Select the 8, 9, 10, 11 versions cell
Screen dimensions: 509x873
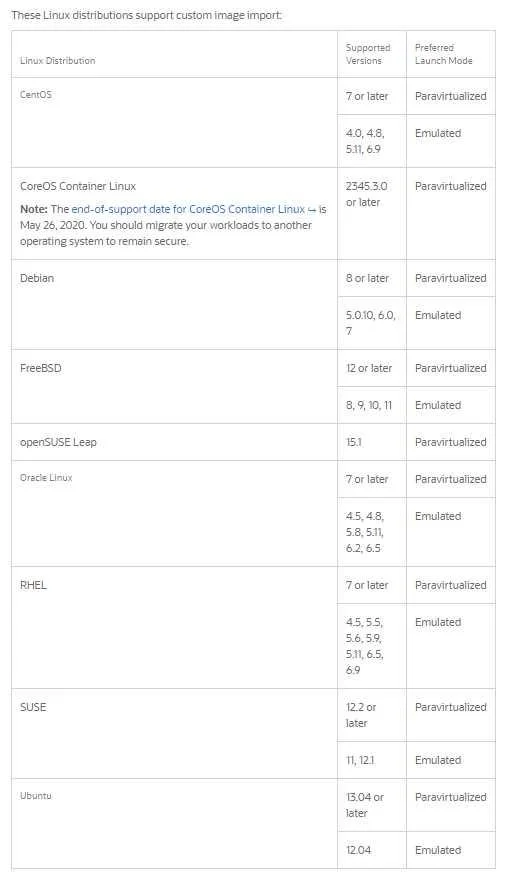(x=369, y=405)
